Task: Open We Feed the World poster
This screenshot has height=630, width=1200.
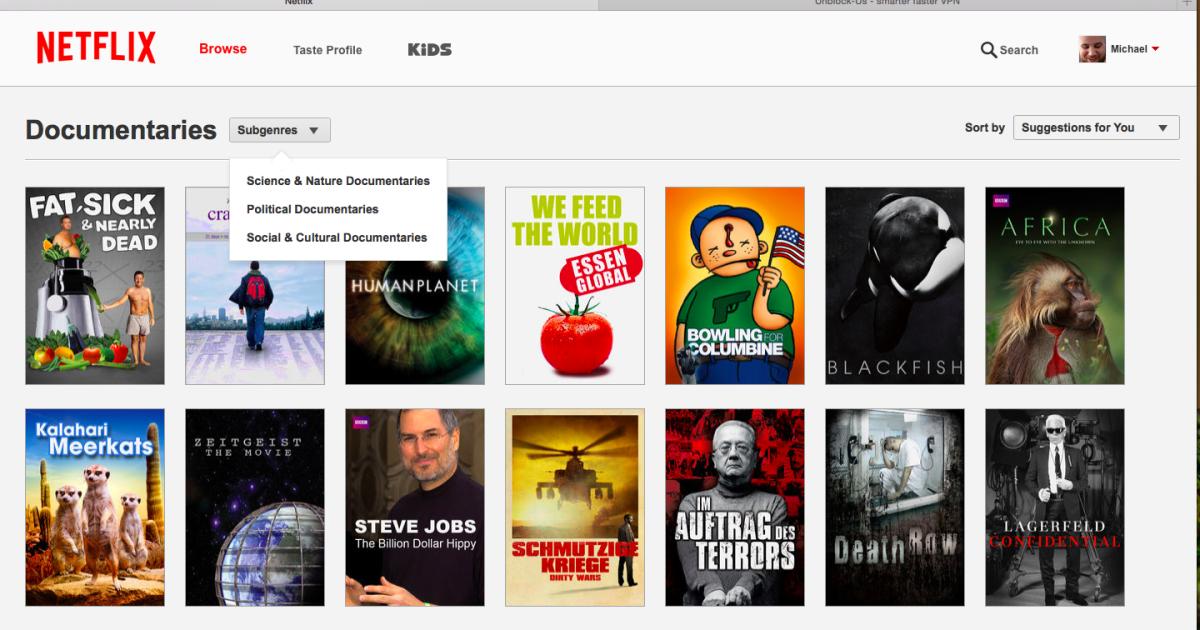Action: coord(575,286)
